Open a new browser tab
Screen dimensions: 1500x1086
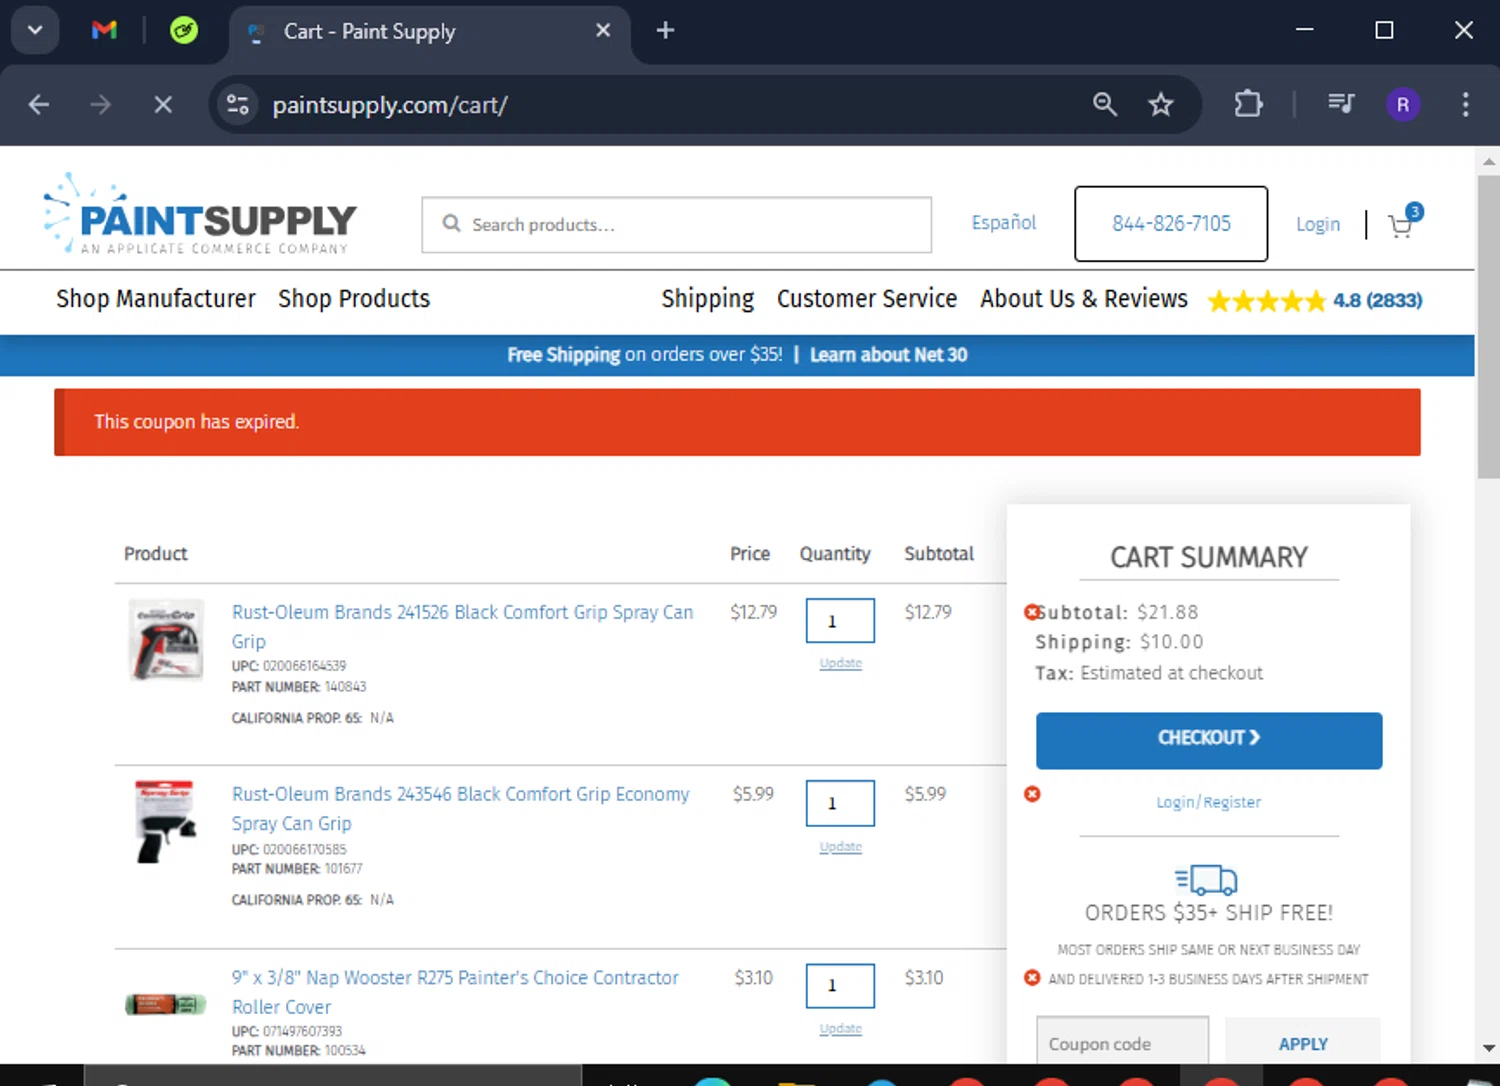[665, 30]
